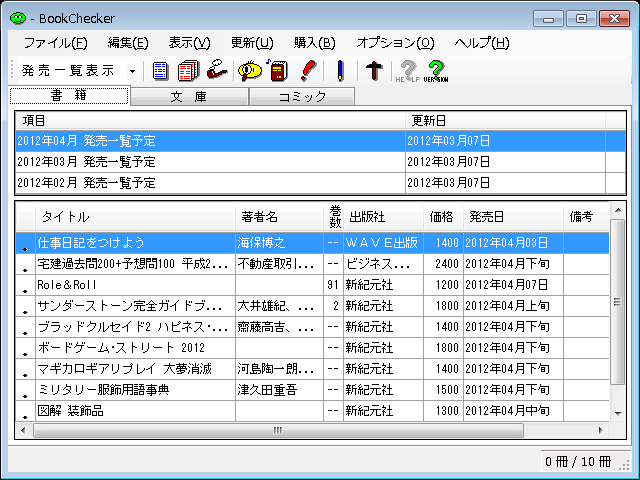Click horizontal scrollbar right arrow
640x480 pixels.
(x=600, y=430)
